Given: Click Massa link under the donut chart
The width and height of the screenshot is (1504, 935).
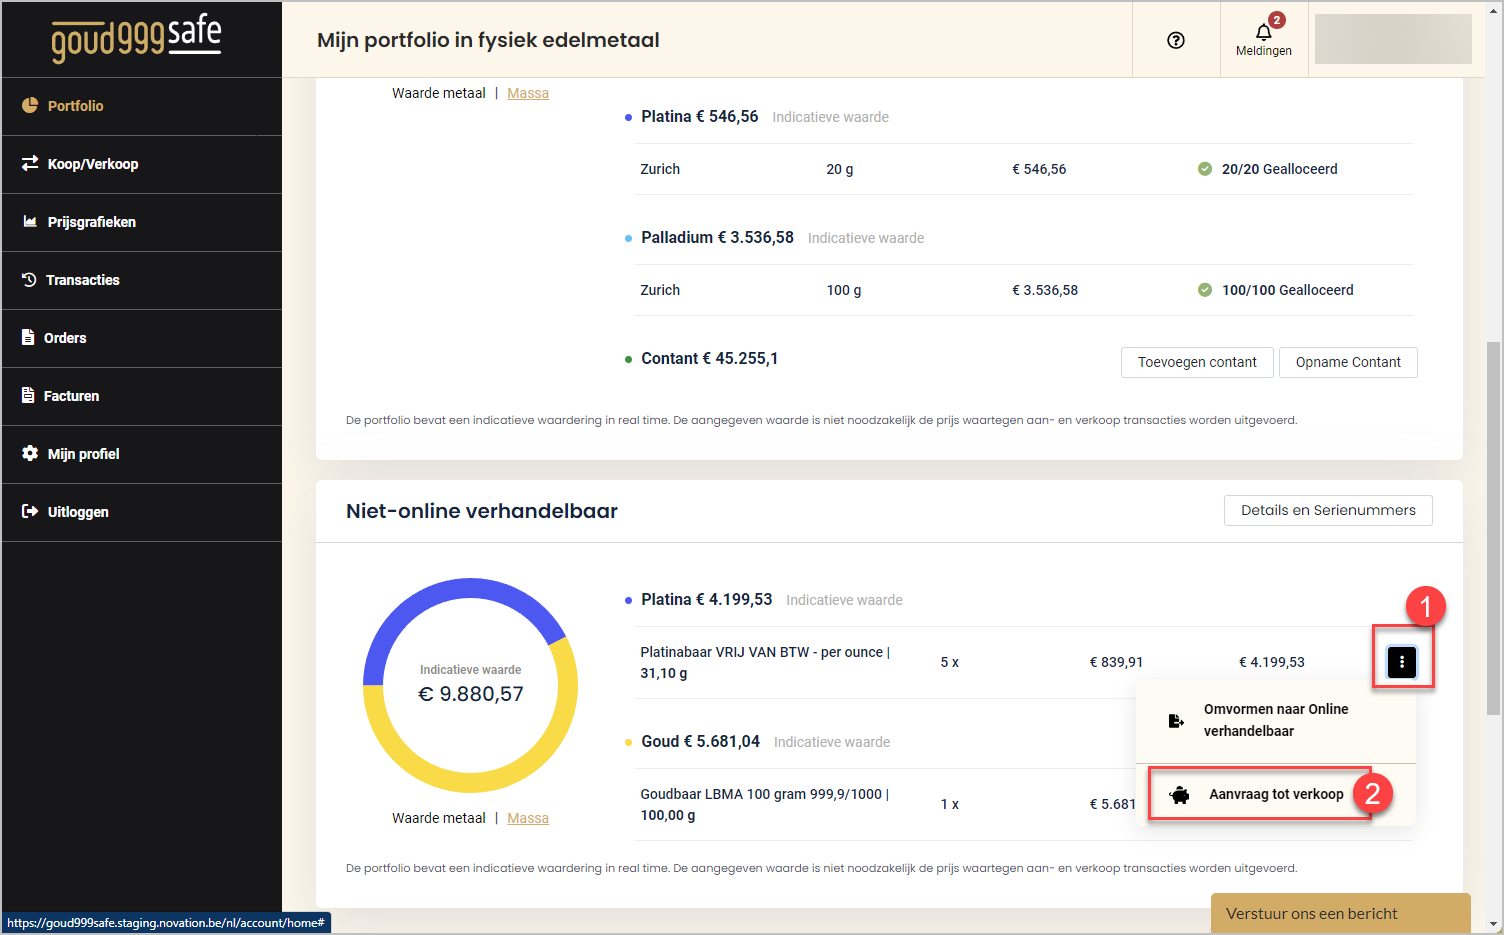Looking at the screenshot, I should pos(528,818).
